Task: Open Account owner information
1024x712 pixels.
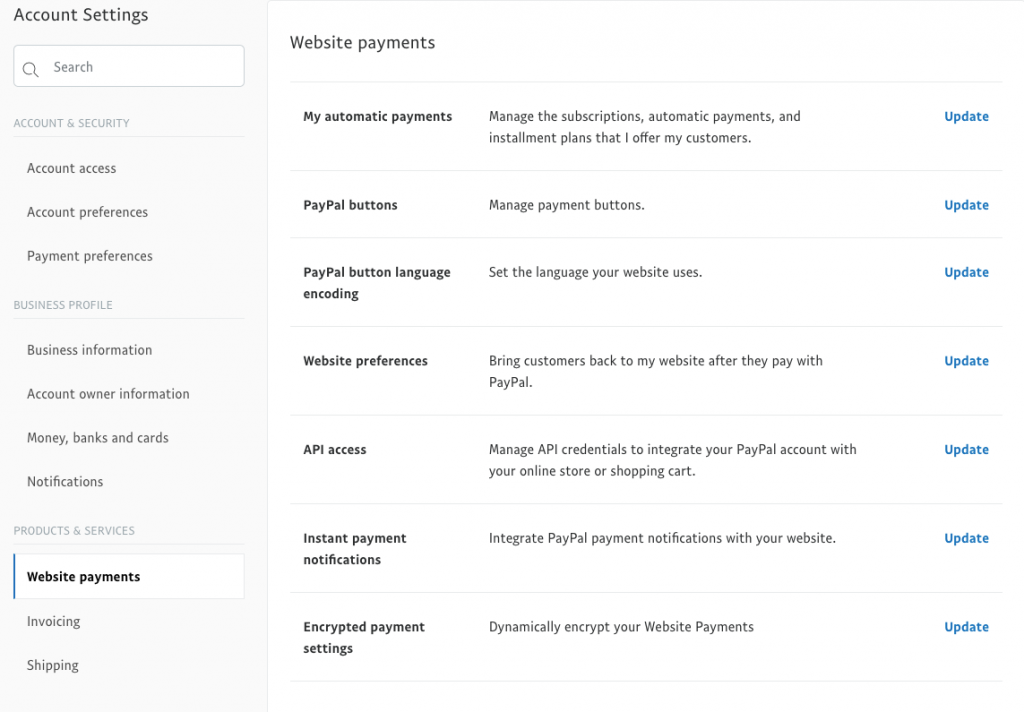Action: tap(108, 394)
